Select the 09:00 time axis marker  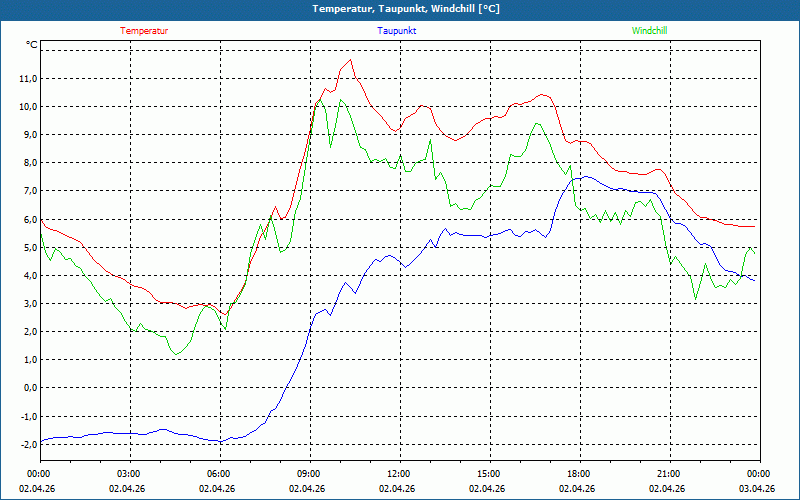pos(309,474)
